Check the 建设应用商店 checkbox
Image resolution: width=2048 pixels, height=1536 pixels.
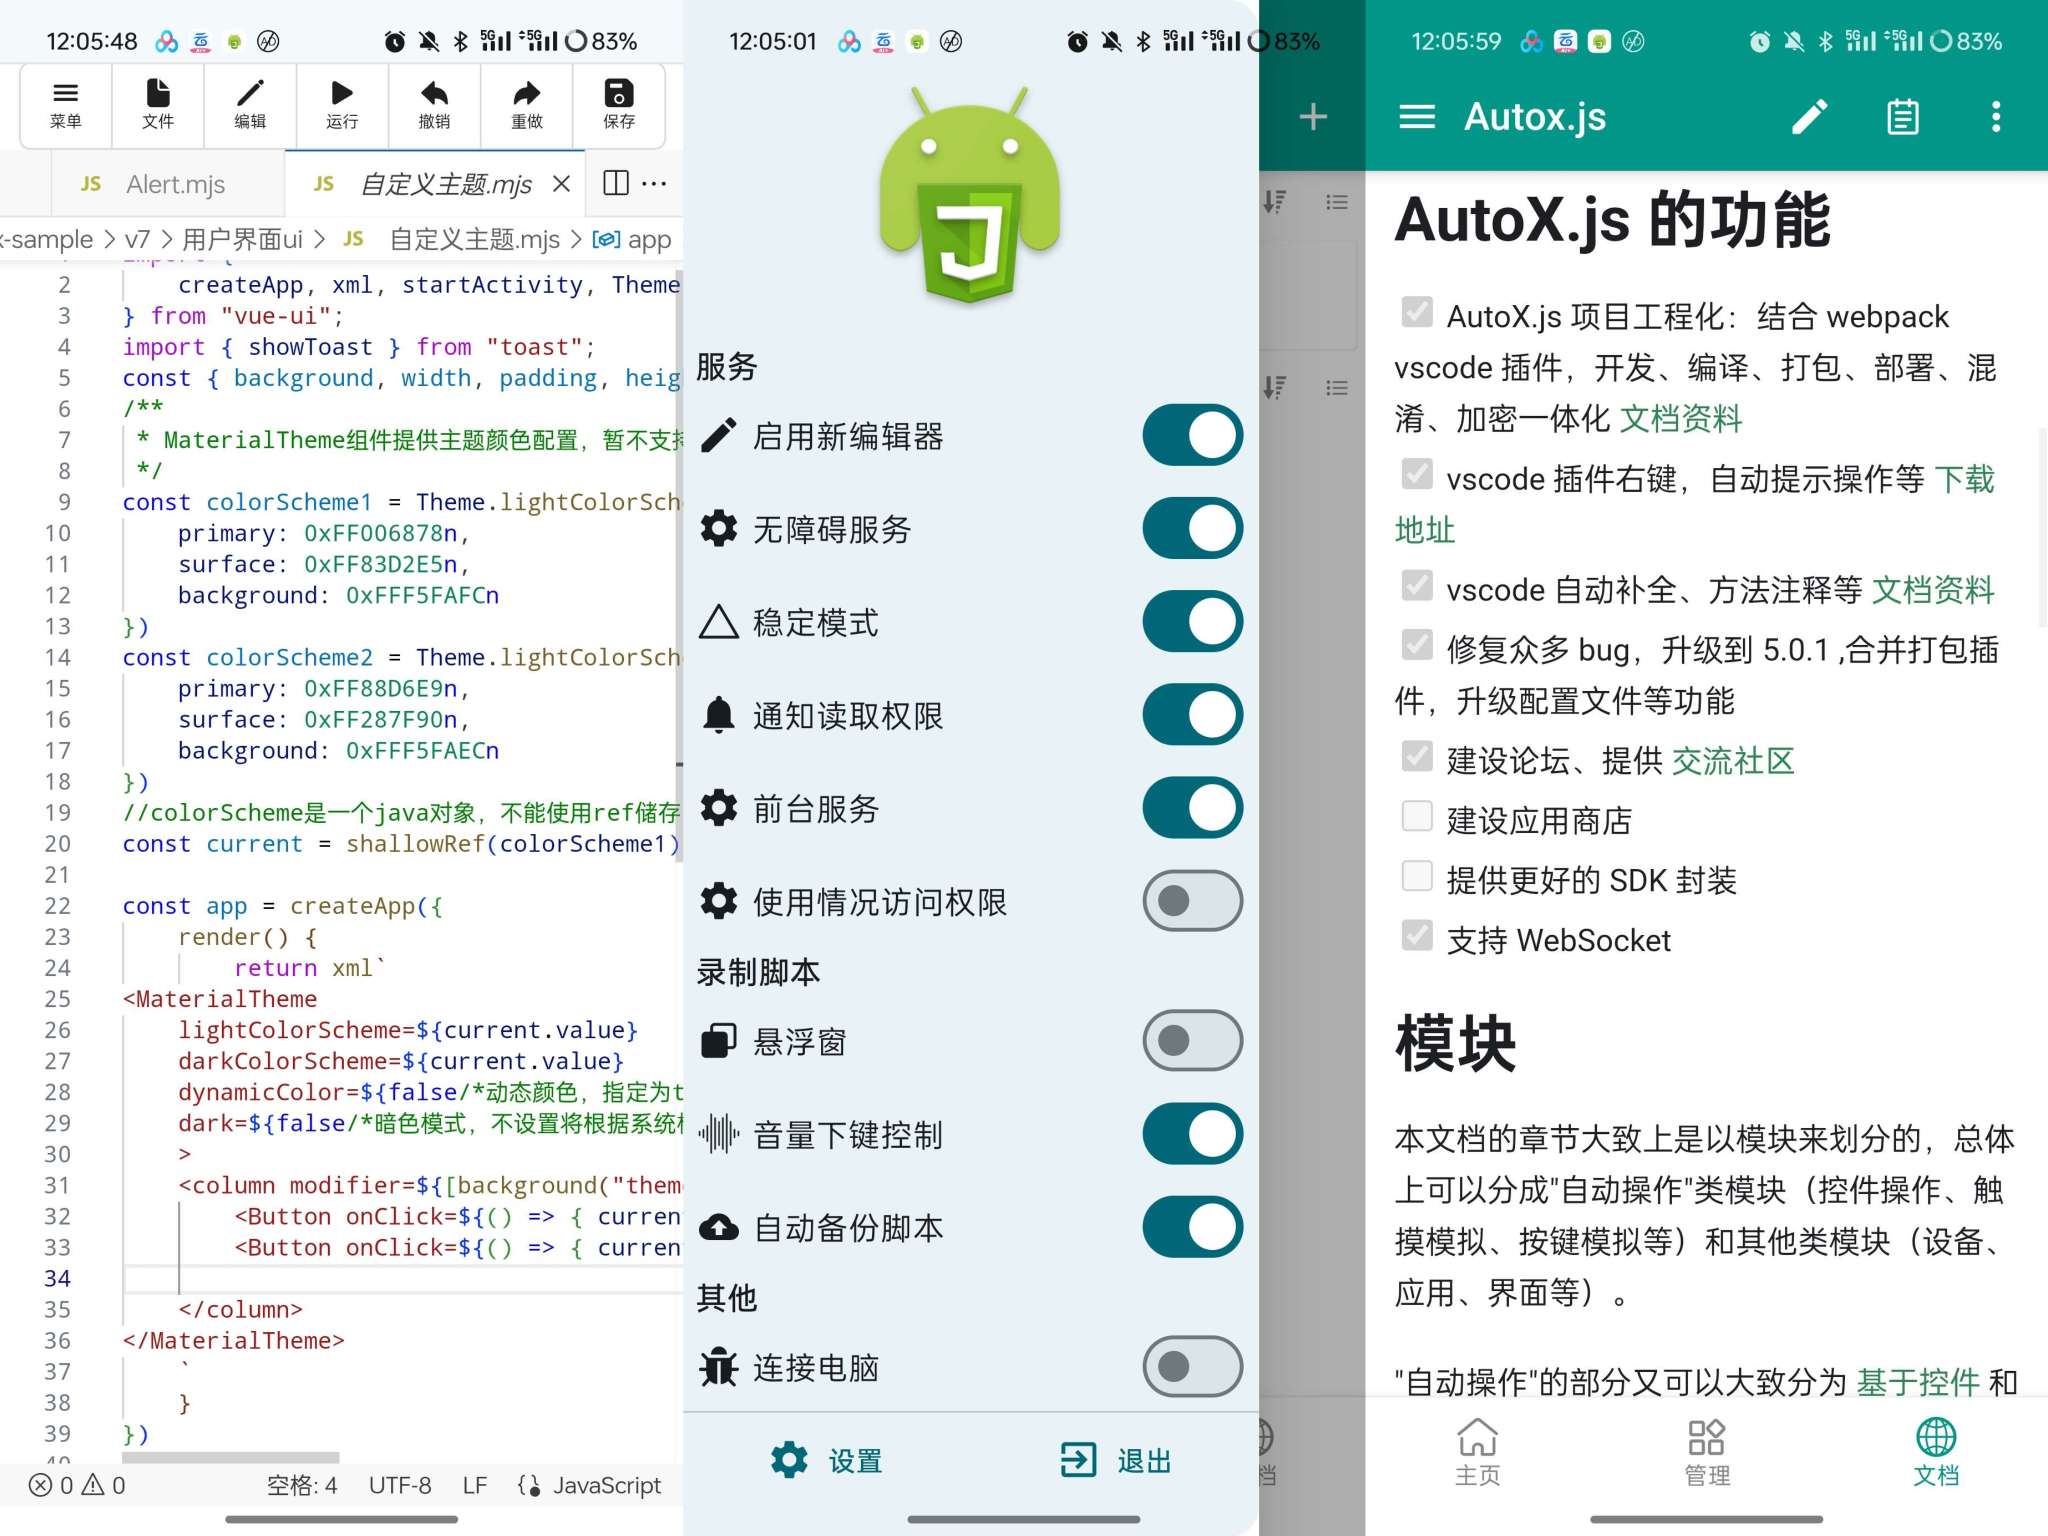coord(1417,816)
